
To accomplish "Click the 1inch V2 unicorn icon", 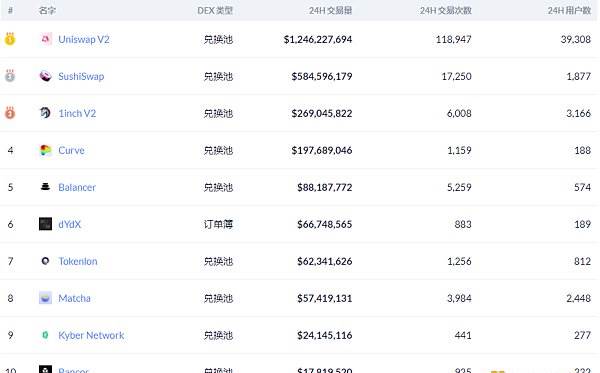I will pyautogui.click(x=46, y=113).
